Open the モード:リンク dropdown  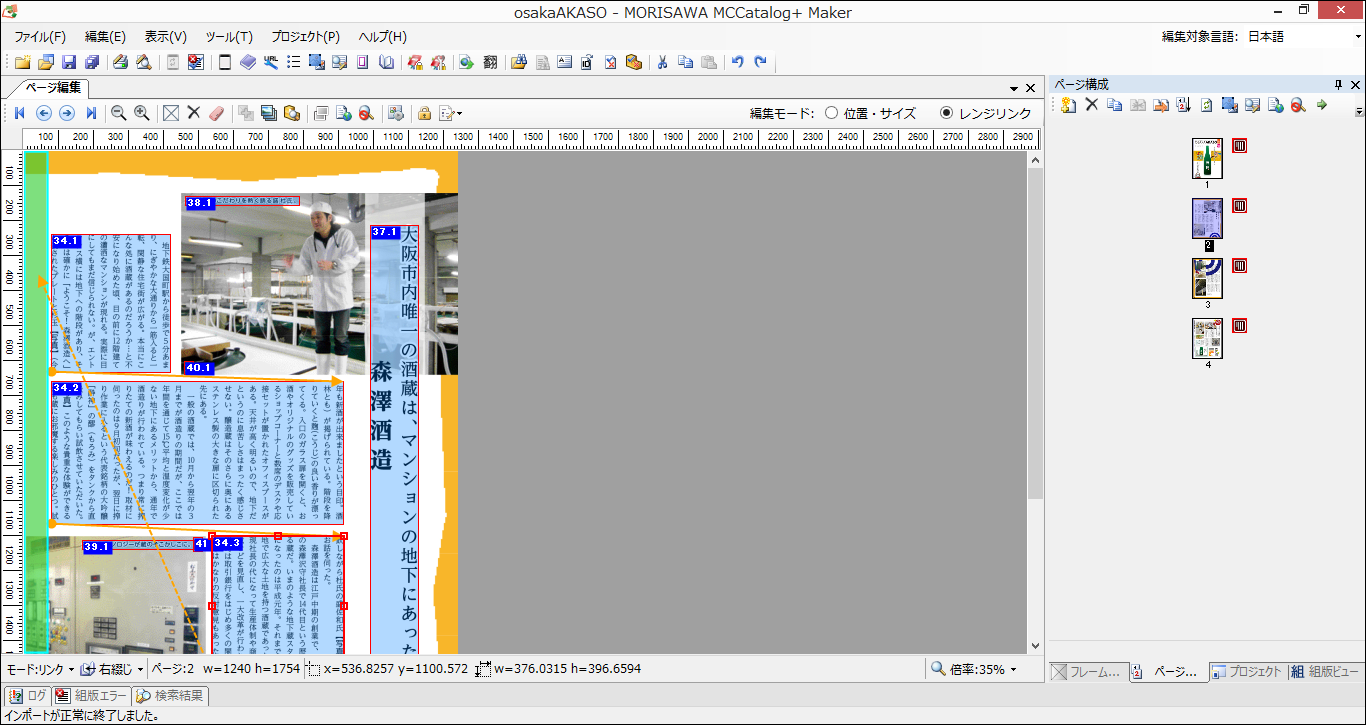click(x=40, y=669)
